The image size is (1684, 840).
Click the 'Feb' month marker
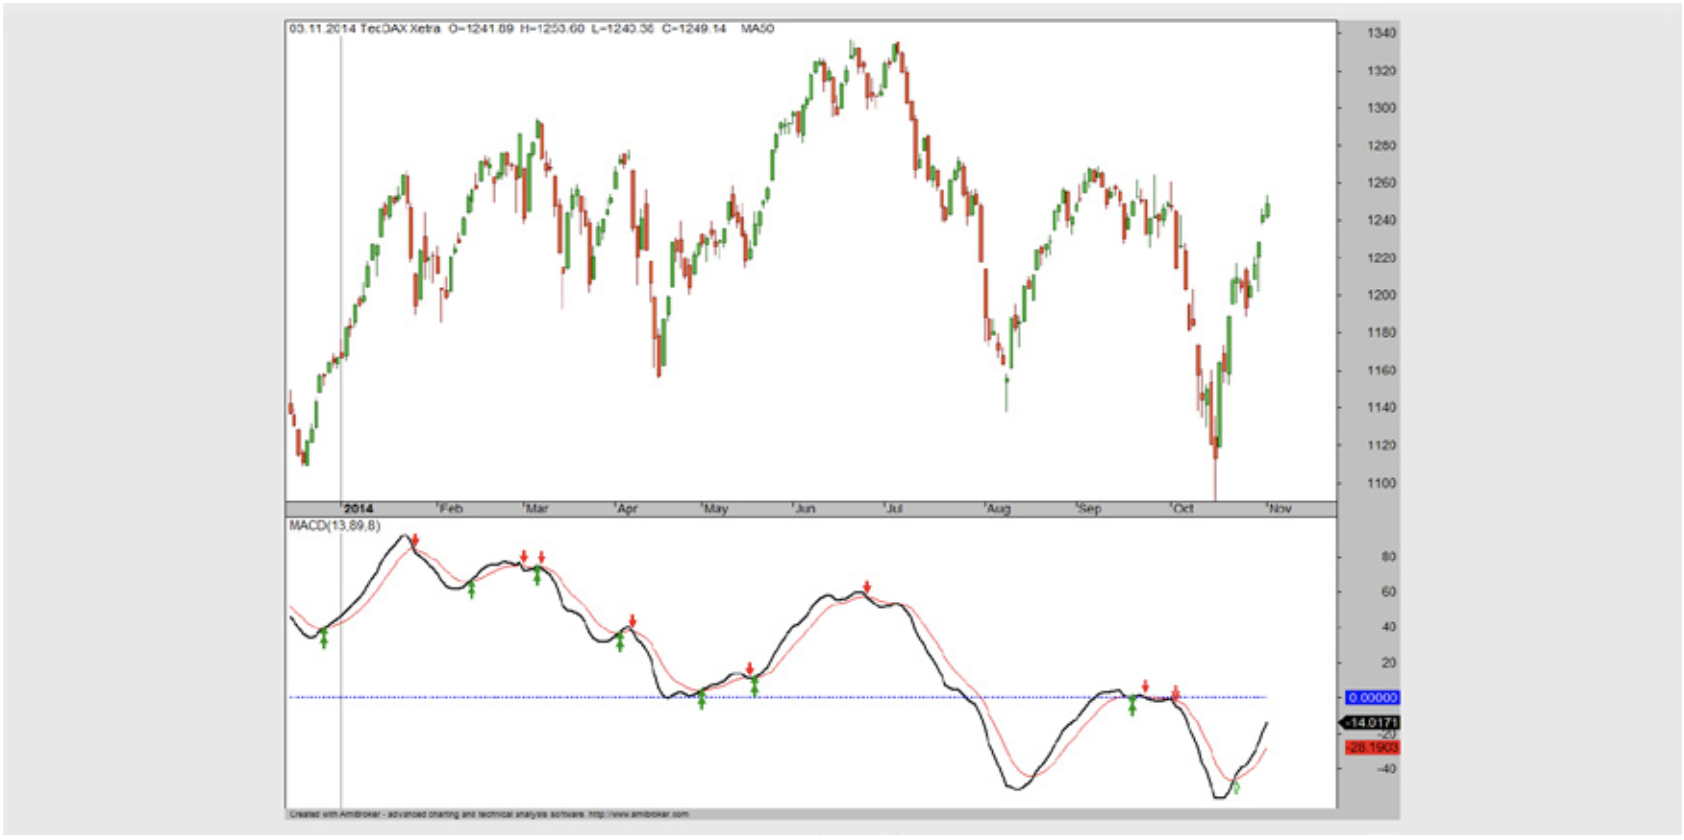451,509
